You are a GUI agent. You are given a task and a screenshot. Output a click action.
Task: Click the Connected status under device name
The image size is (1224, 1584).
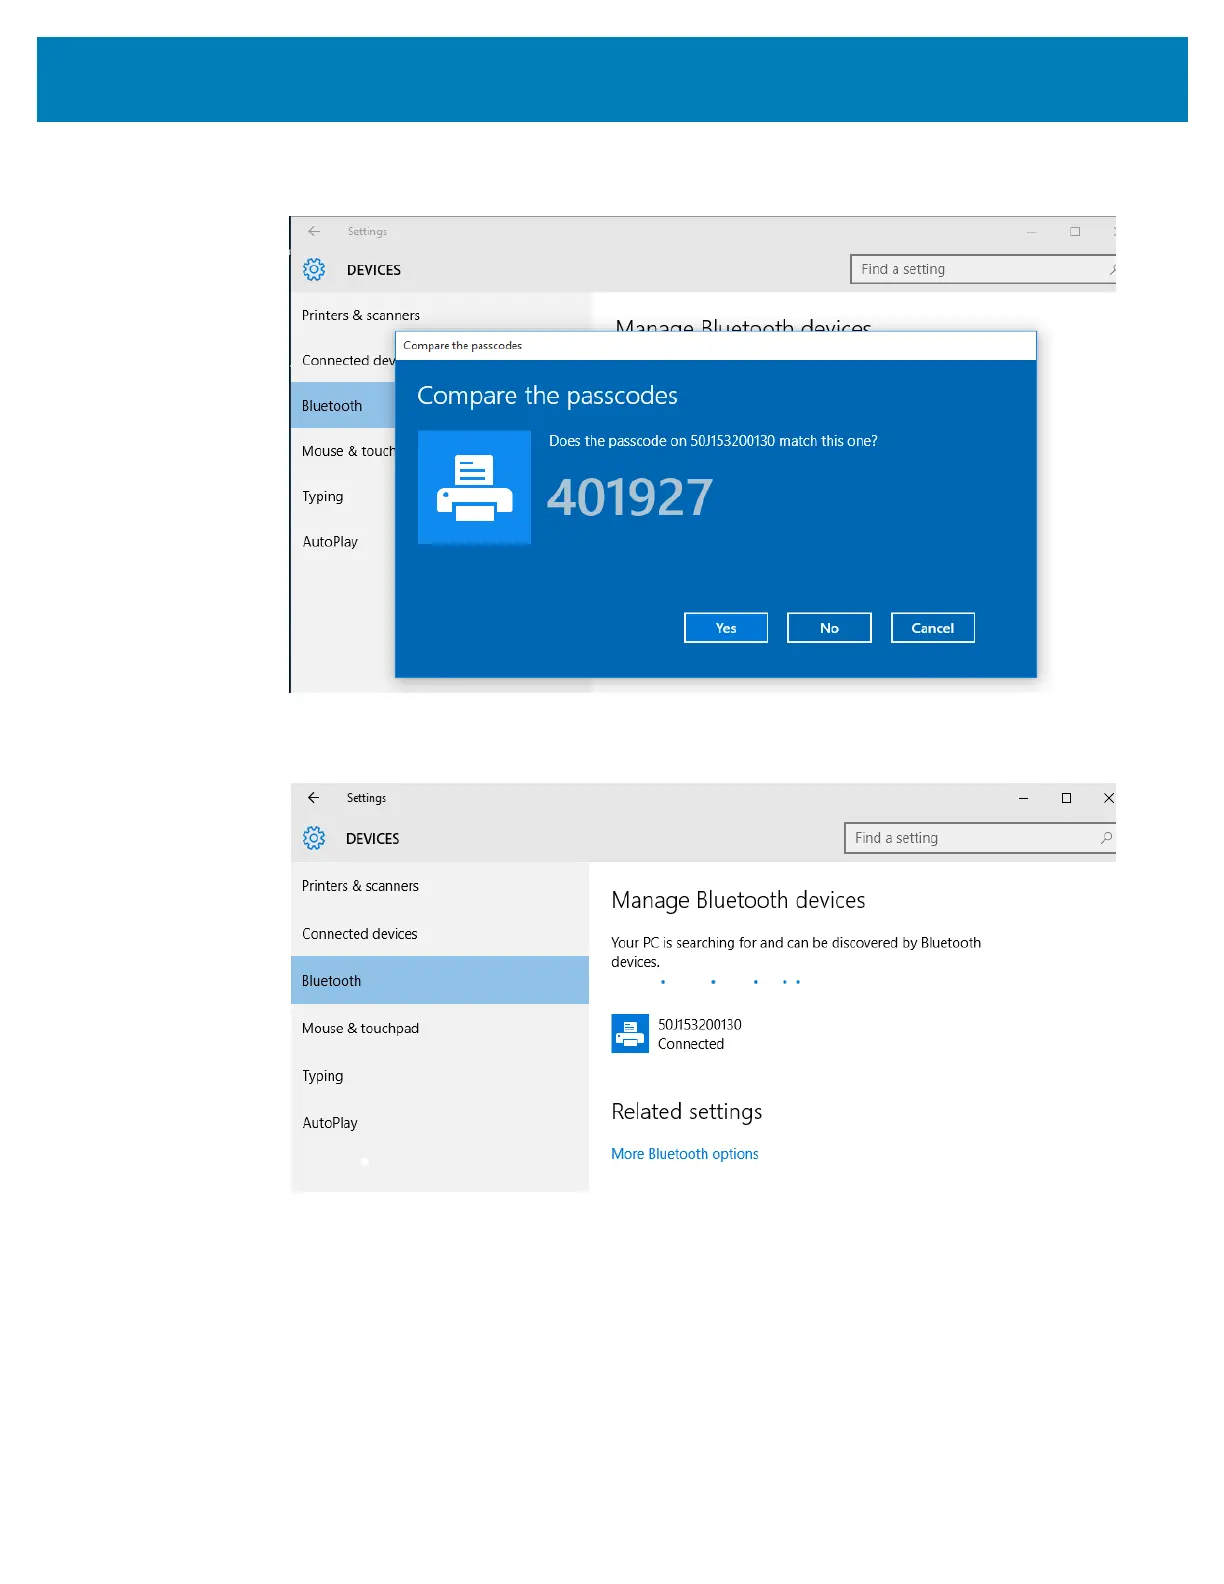click(x=691, y=1044)
